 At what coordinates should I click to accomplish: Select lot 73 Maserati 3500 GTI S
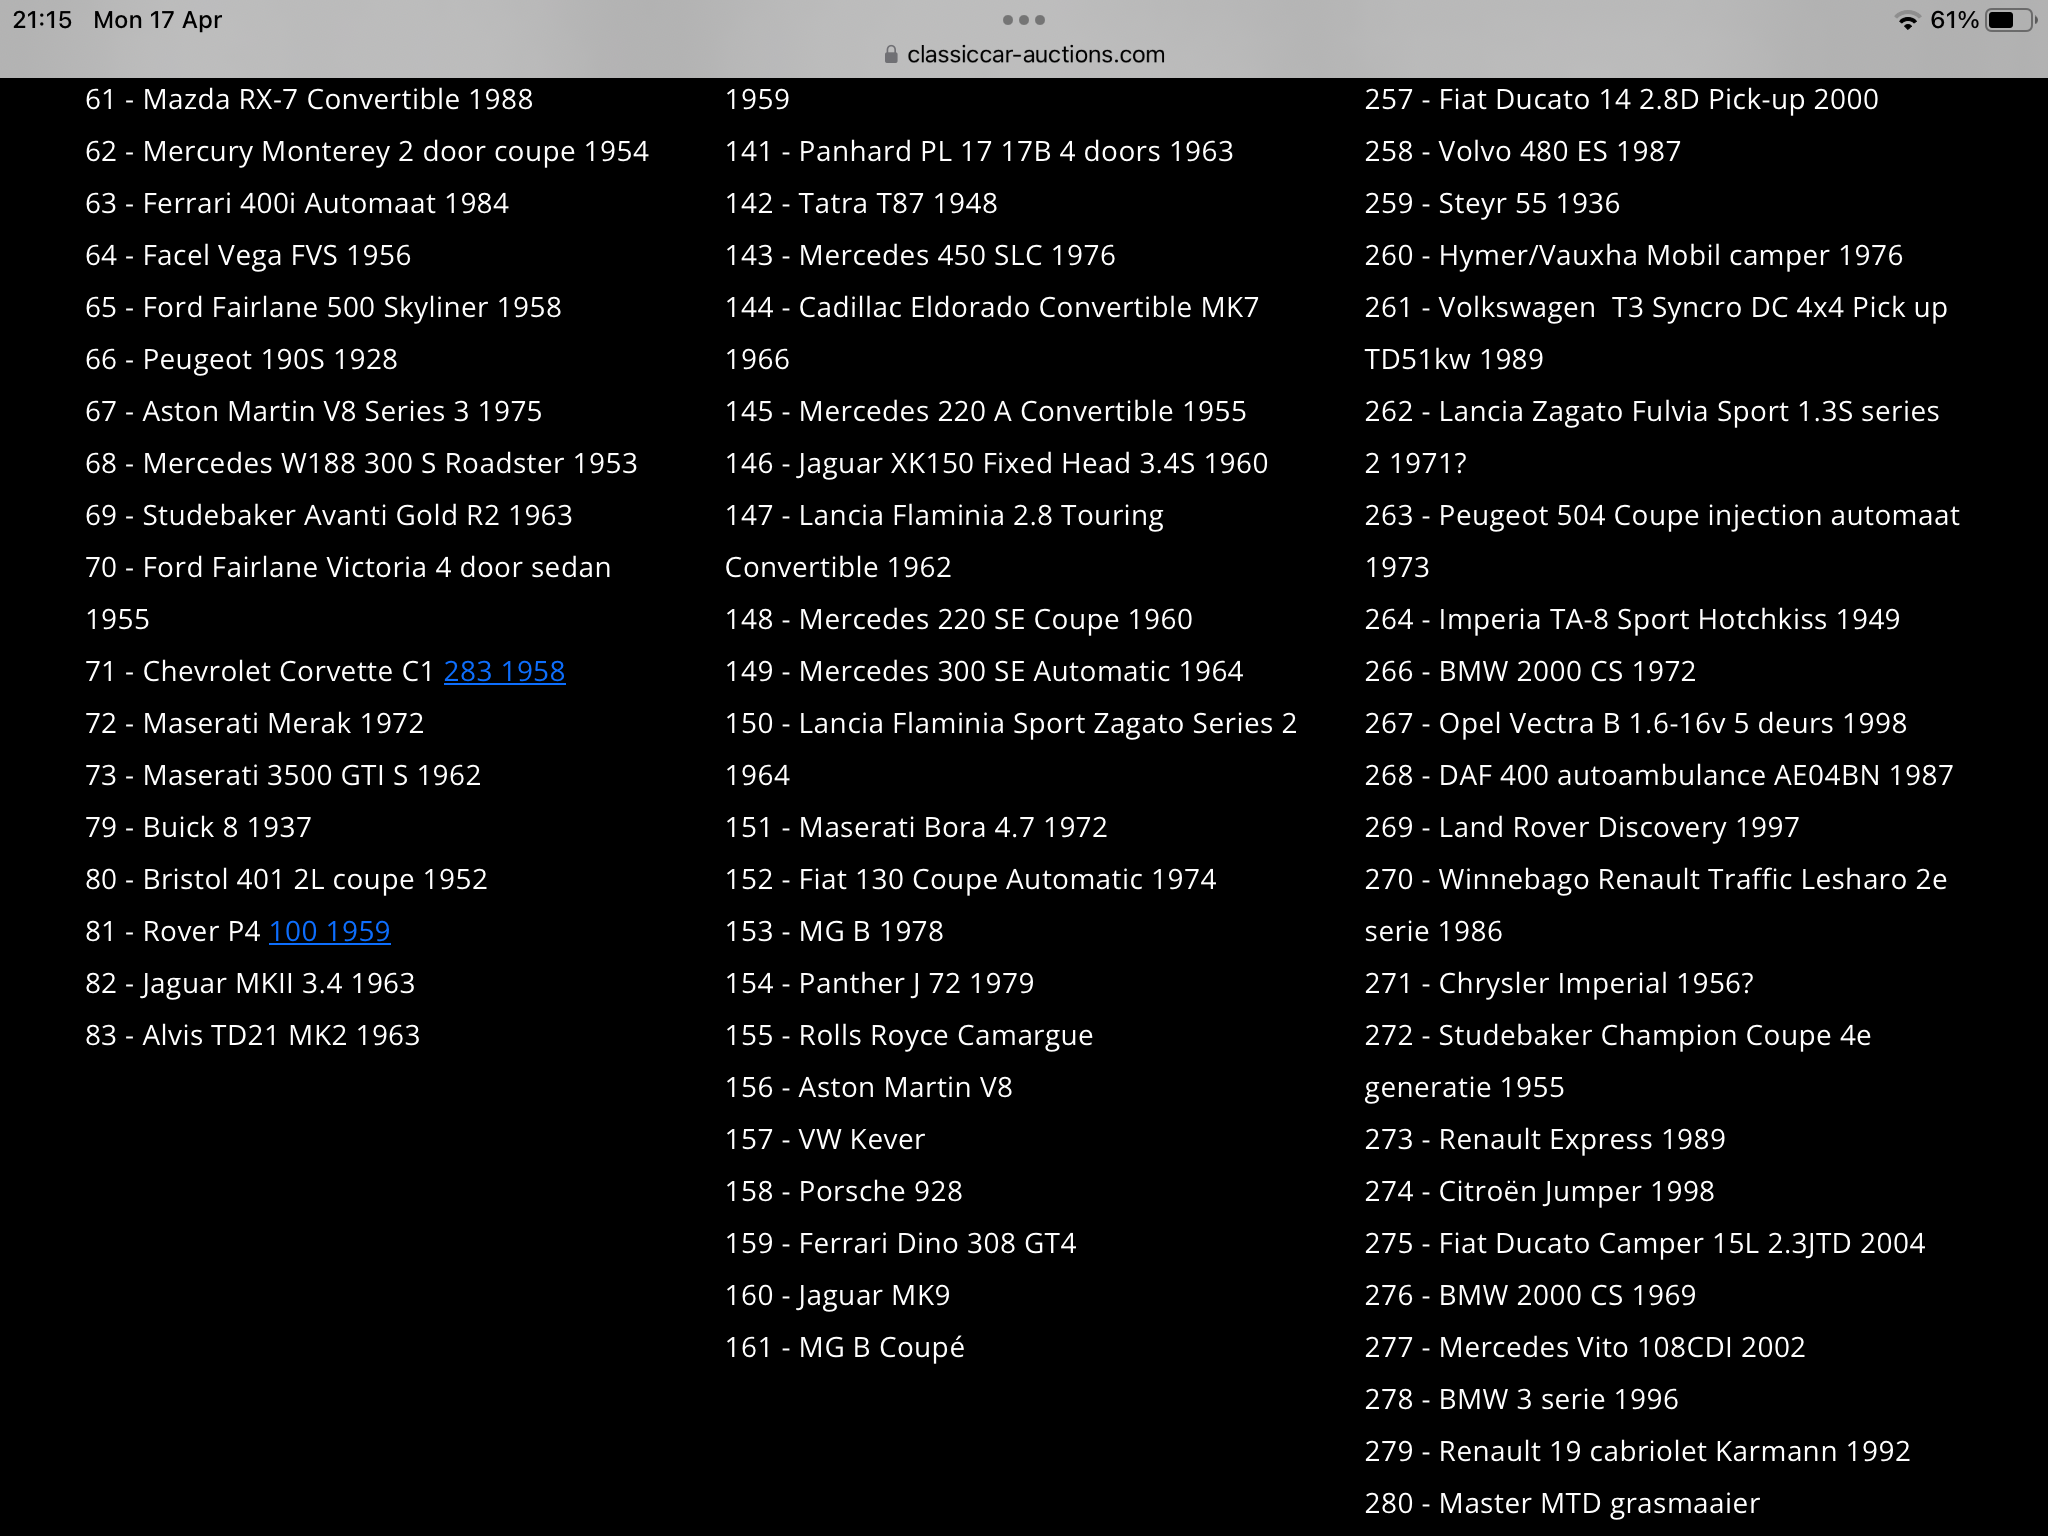pyautogui.click(x=283, y=775)
